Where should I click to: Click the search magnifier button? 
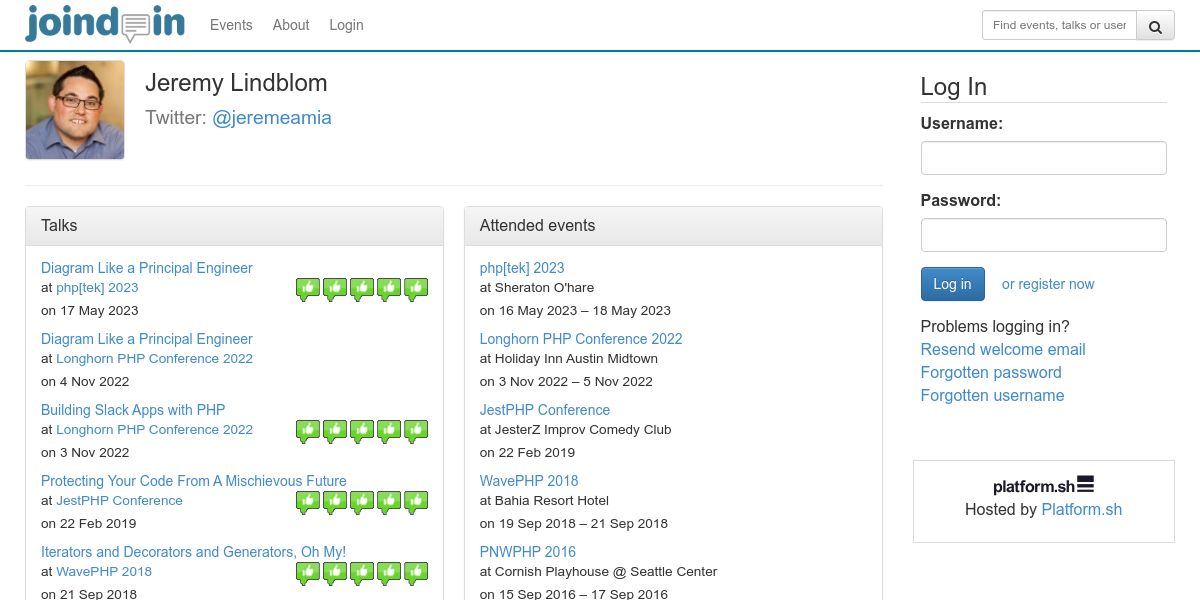click(x=1155, y=26)
